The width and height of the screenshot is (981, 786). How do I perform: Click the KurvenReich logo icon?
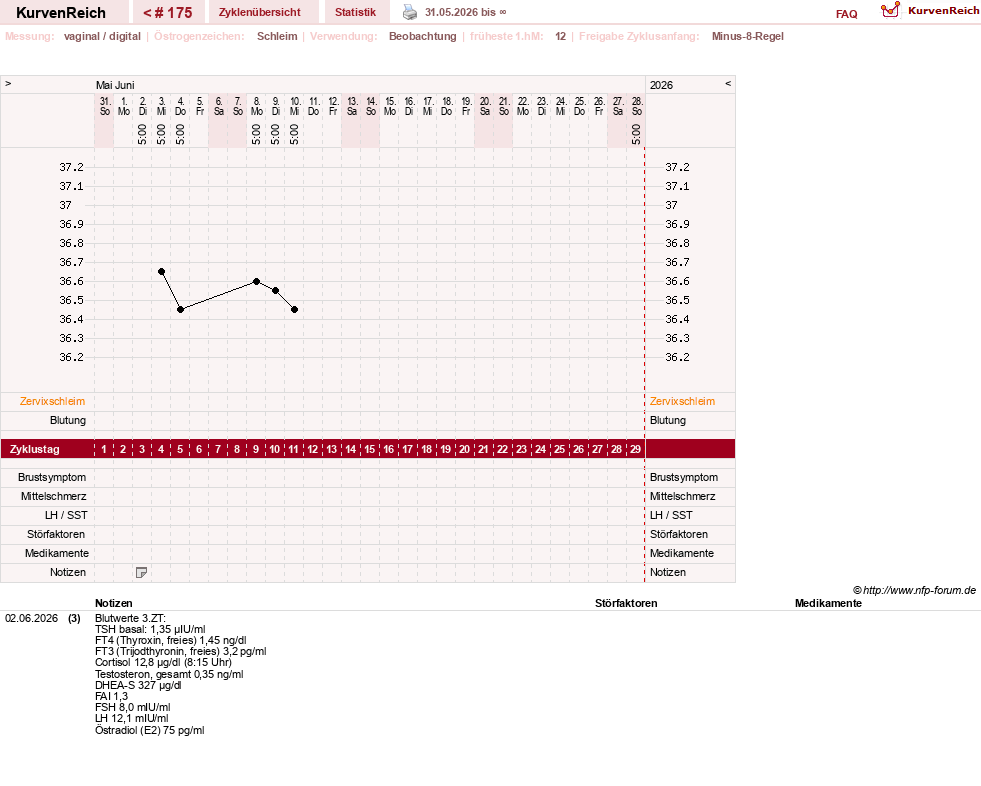click(x=890, y=10)
